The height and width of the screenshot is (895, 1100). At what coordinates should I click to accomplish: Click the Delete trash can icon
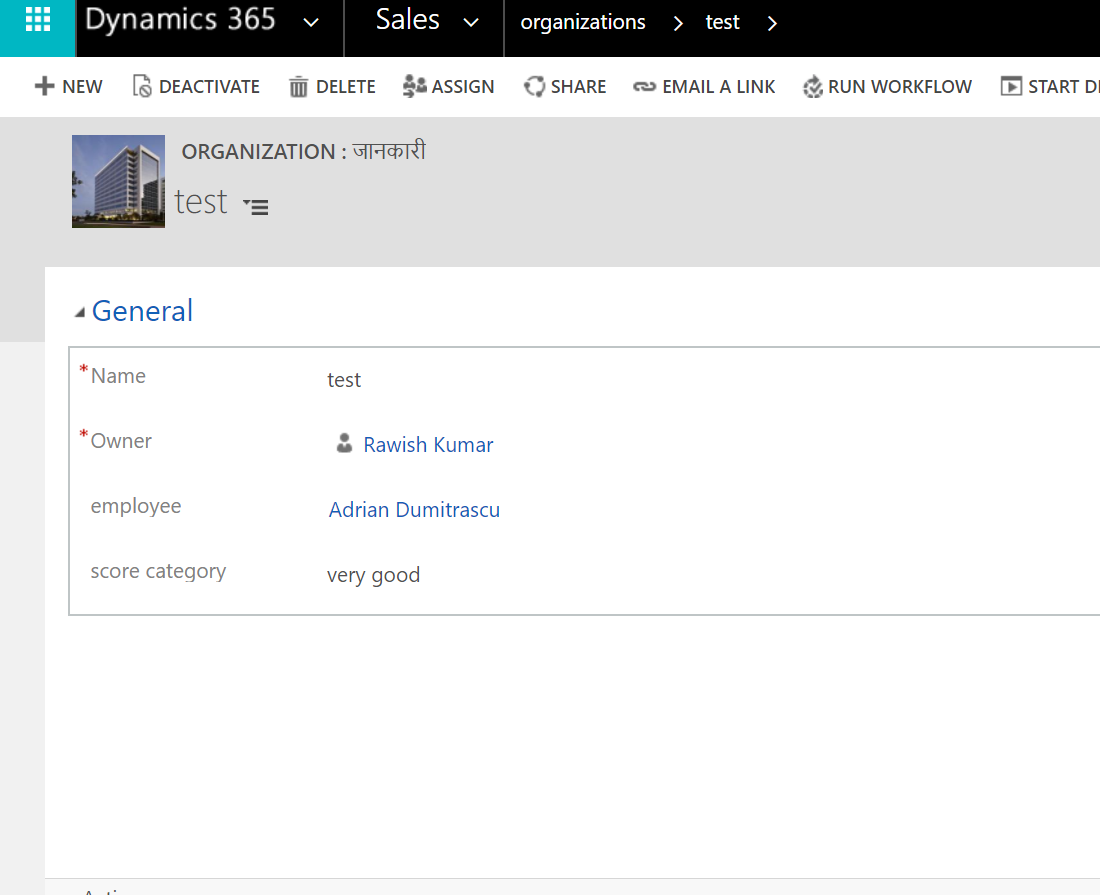point(299,87)
